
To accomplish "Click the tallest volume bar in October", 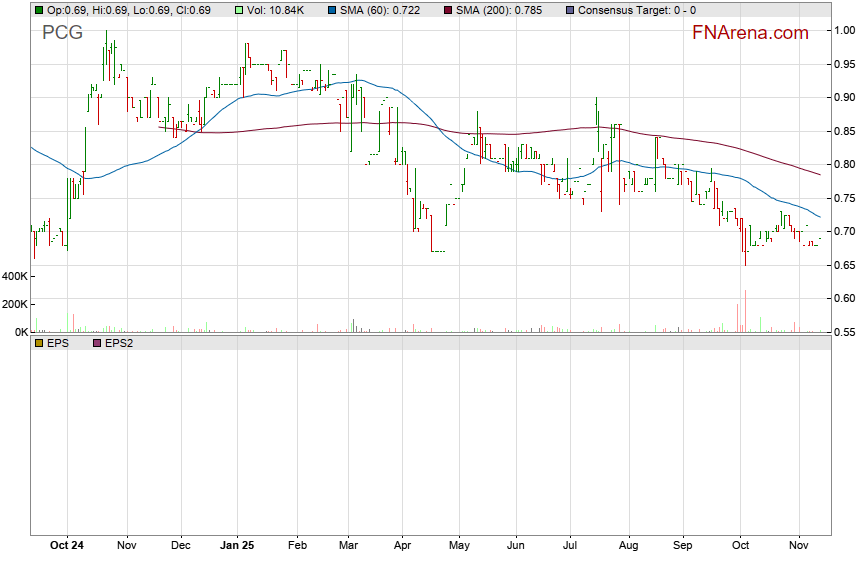I will (745, 311).
